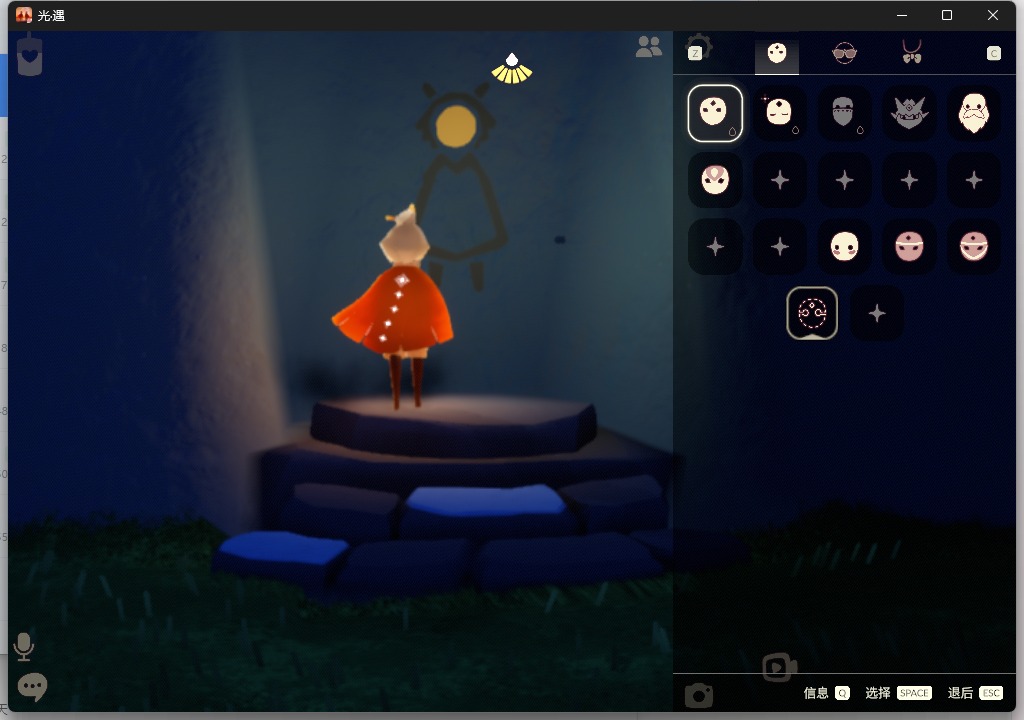Pick the pink mask with straight headband
The height and width of the screenshot is (720, 1024).
coord(909,246)
